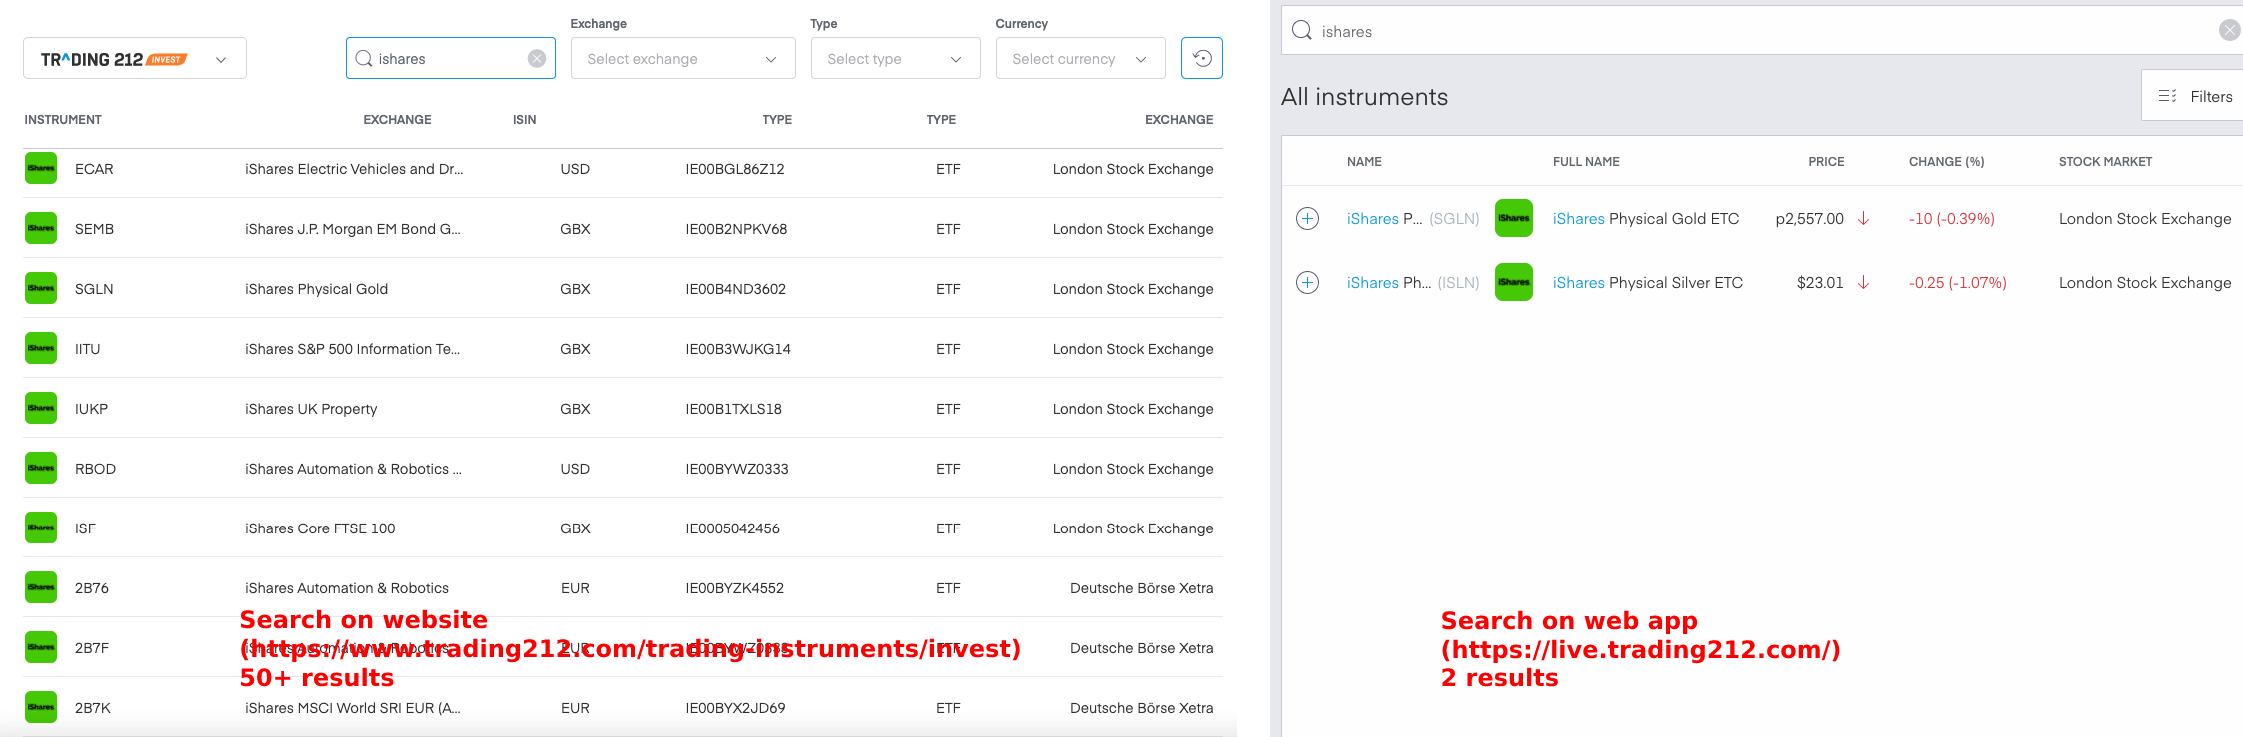Open the iShares Physical Silver ETC link
Viewport: 2243px width, 737px height.
(1647, 282)
